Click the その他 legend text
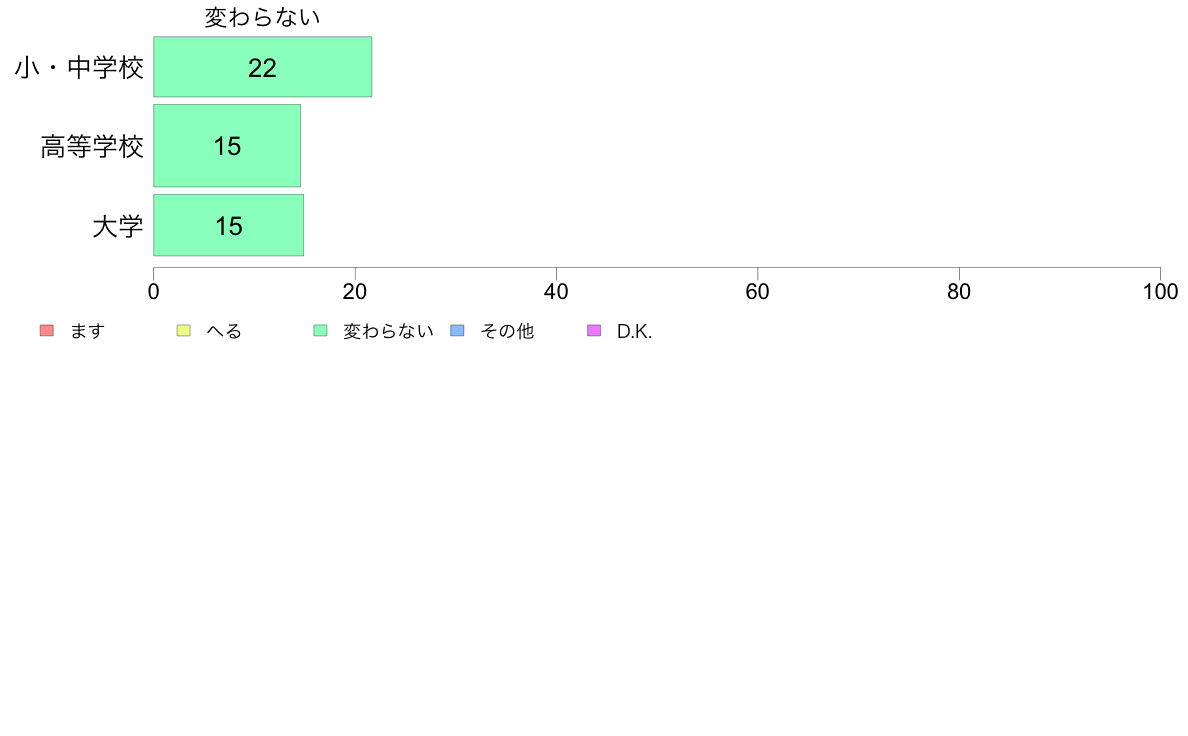 pos(507,331)
